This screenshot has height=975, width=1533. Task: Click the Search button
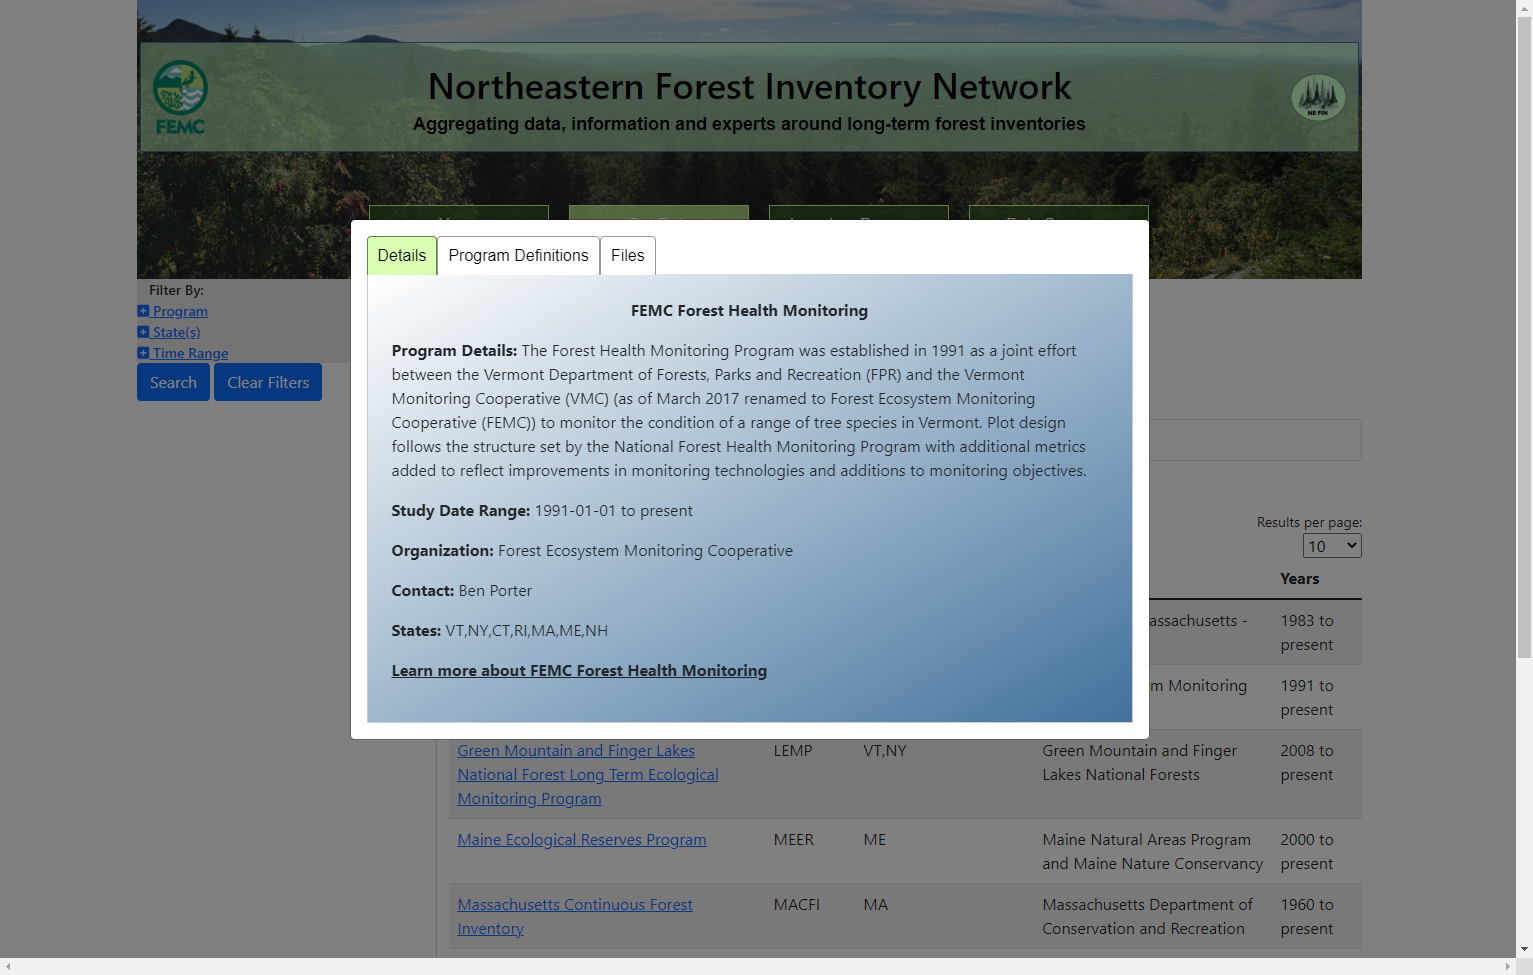[x=173, y=382]
